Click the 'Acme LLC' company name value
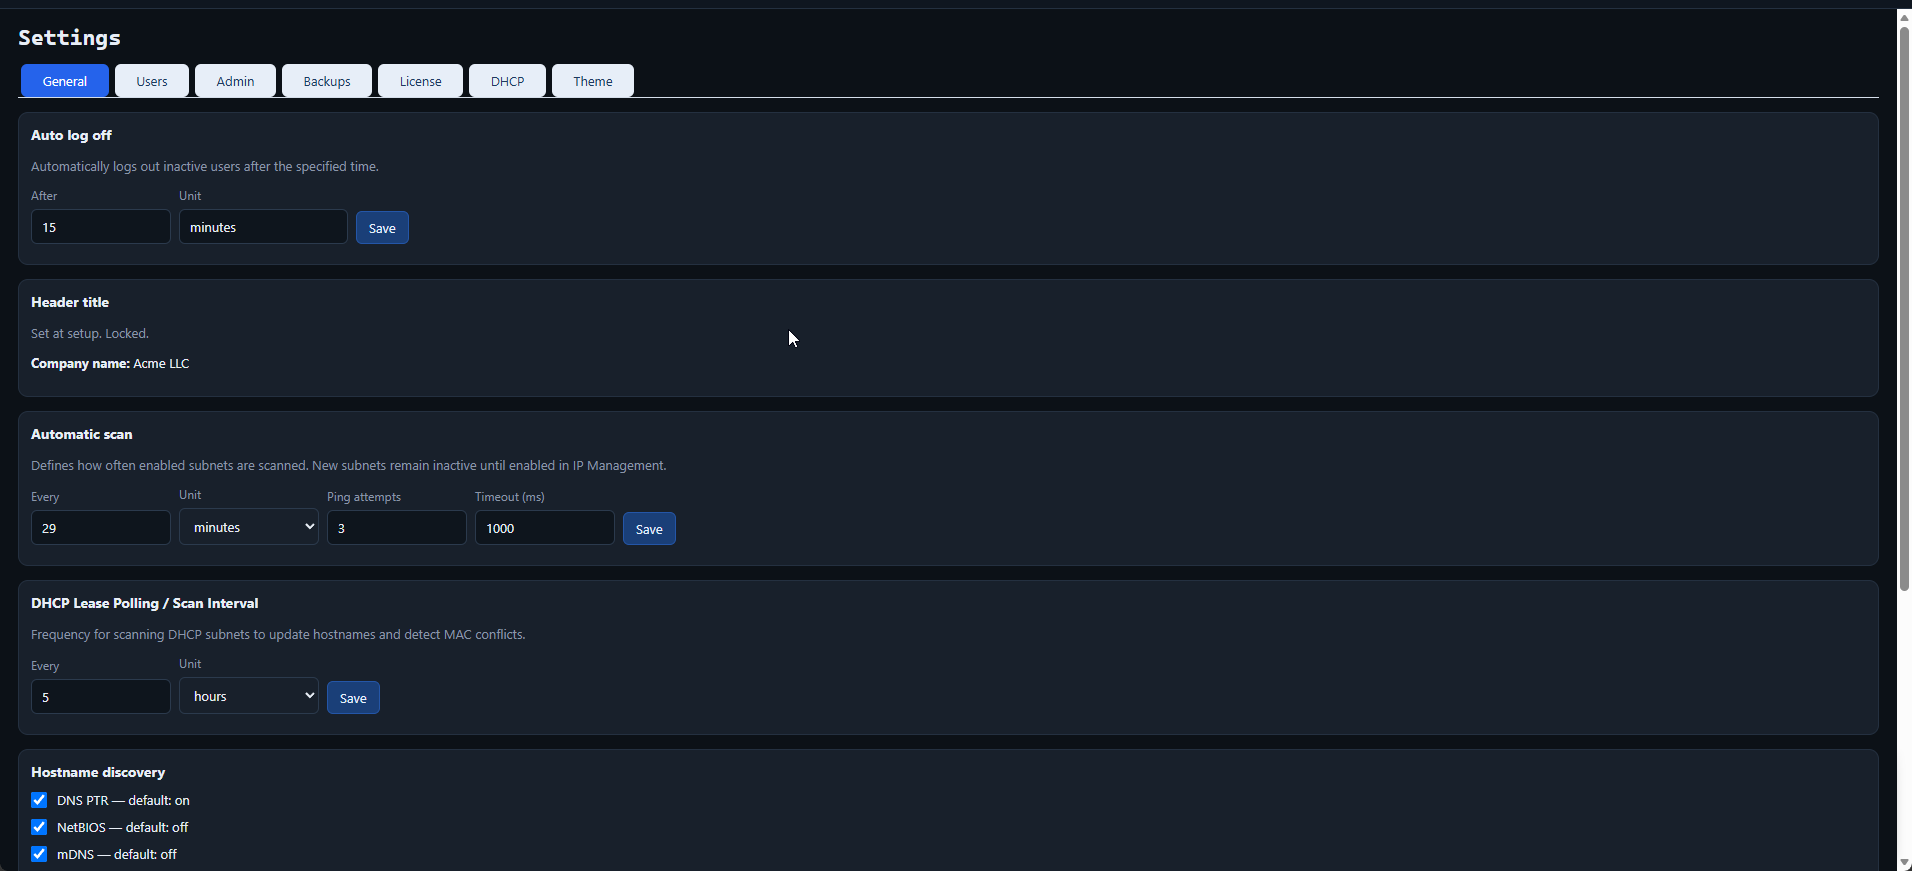1912x871 pixels. coord(161,364)
